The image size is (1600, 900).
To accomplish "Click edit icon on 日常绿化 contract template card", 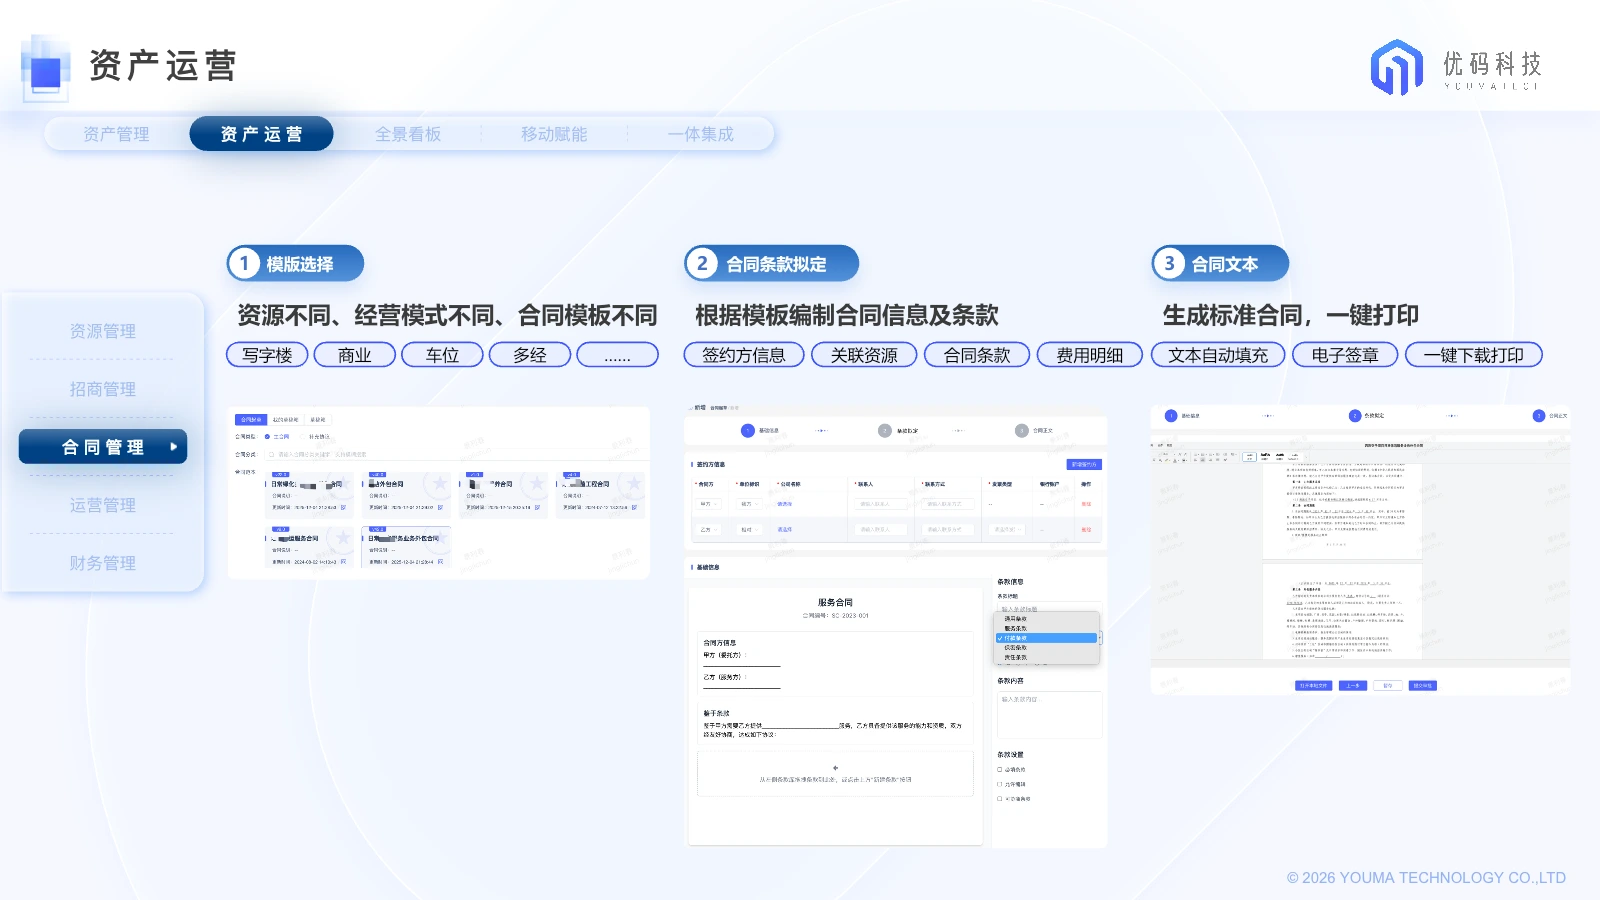I will click(x=343, y=507).
